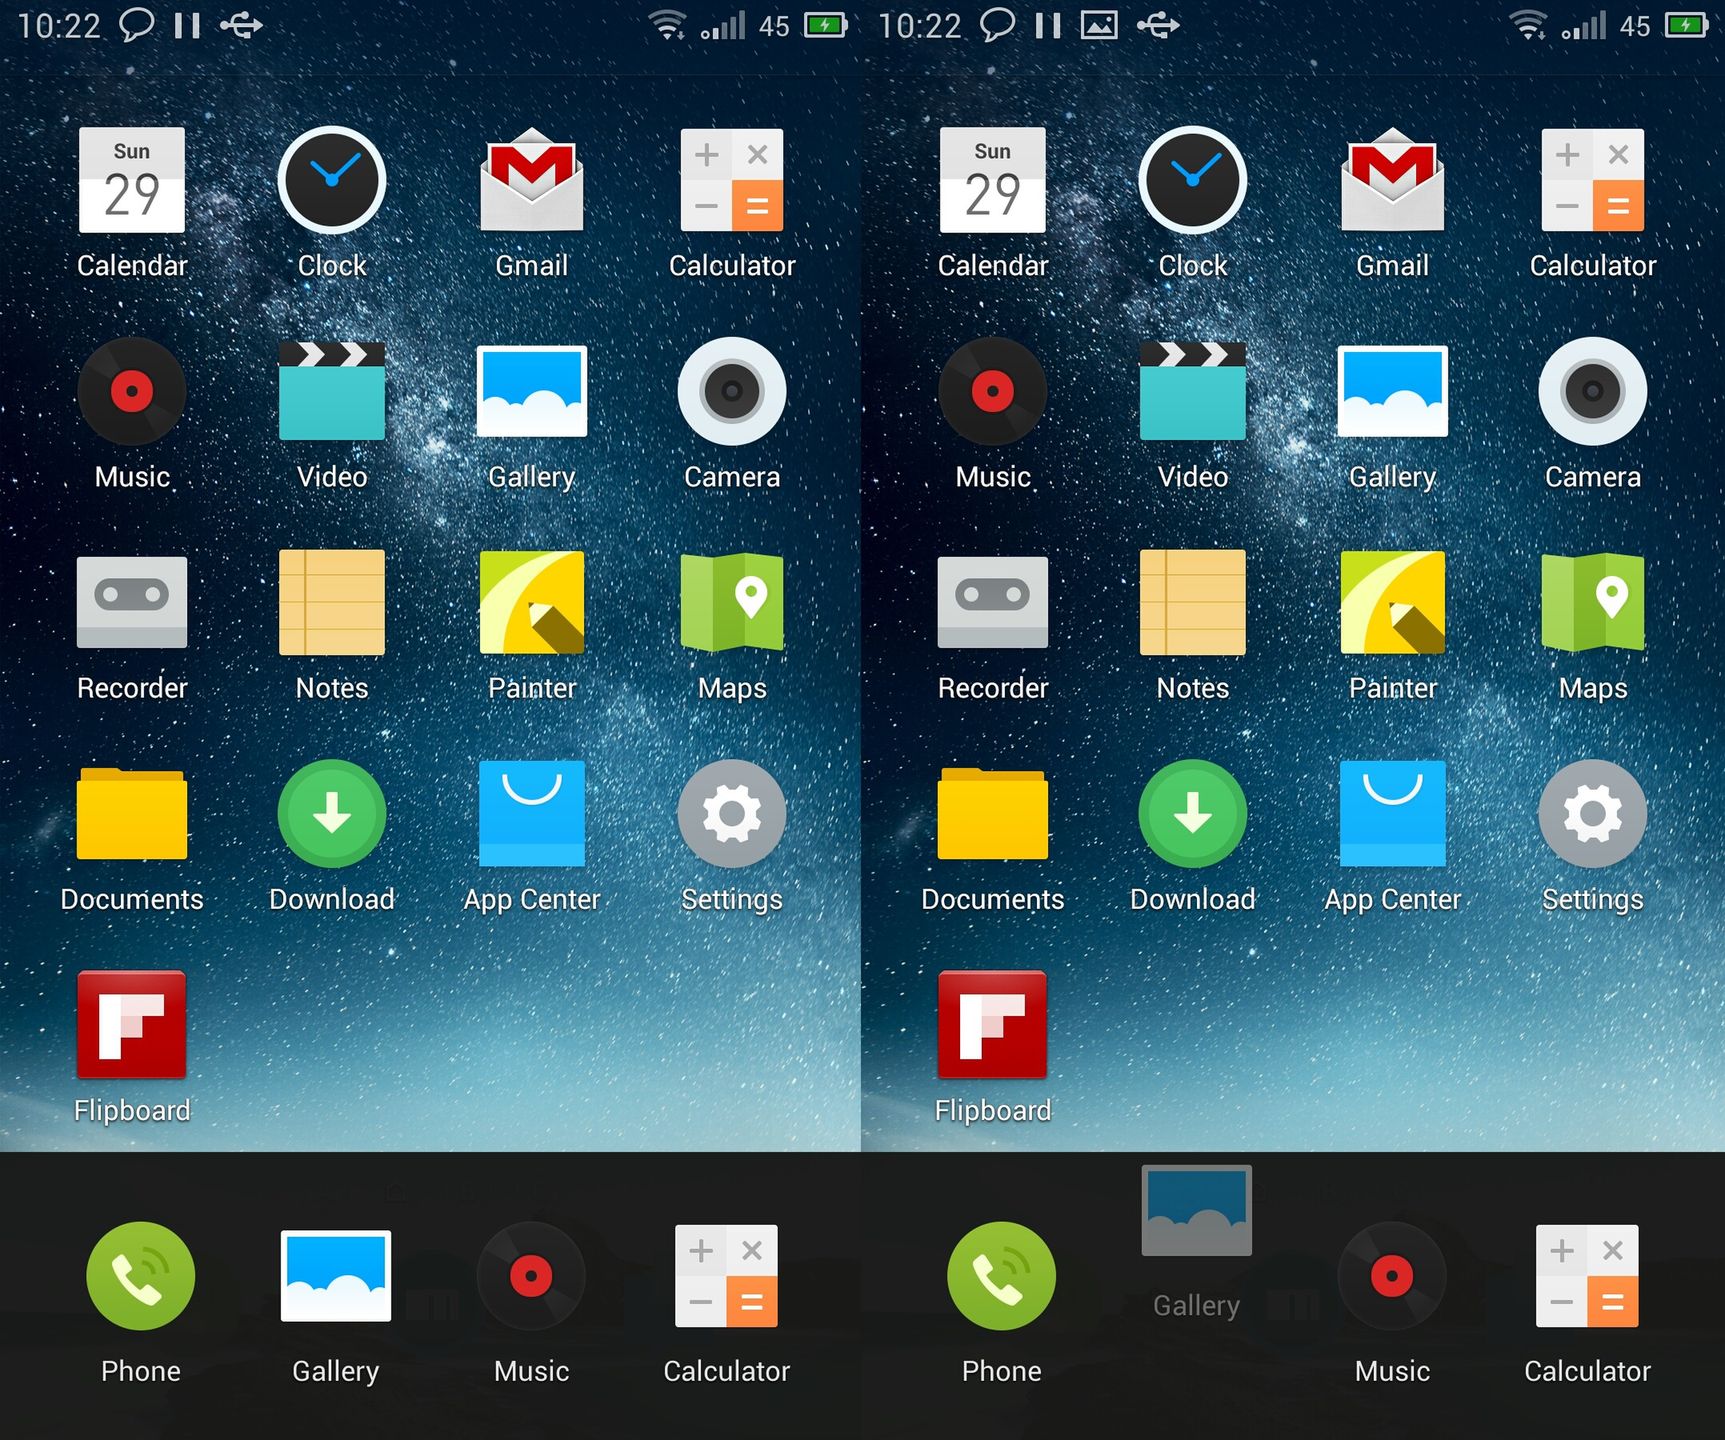Open Documents folder on the right screen
1725x1440 pixels.
click(993, 813)
